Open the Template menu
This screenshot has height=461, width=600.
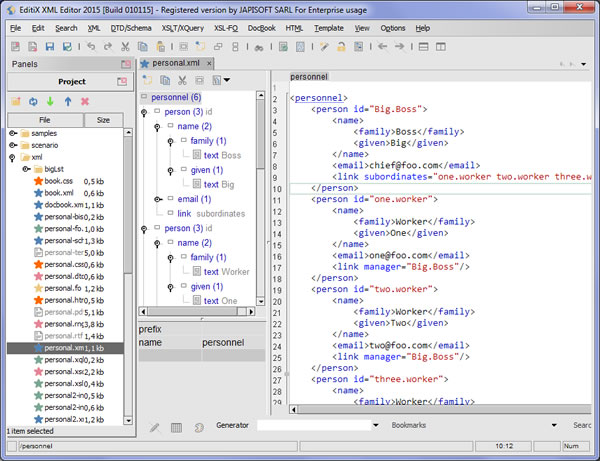[x=329, y=28]
